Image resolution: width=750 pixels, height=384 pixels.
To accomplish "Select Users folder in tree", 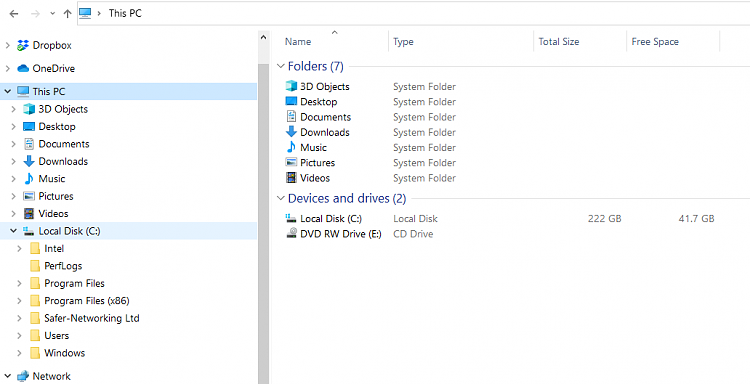I will pyautogui.click(x=56, y=336).
